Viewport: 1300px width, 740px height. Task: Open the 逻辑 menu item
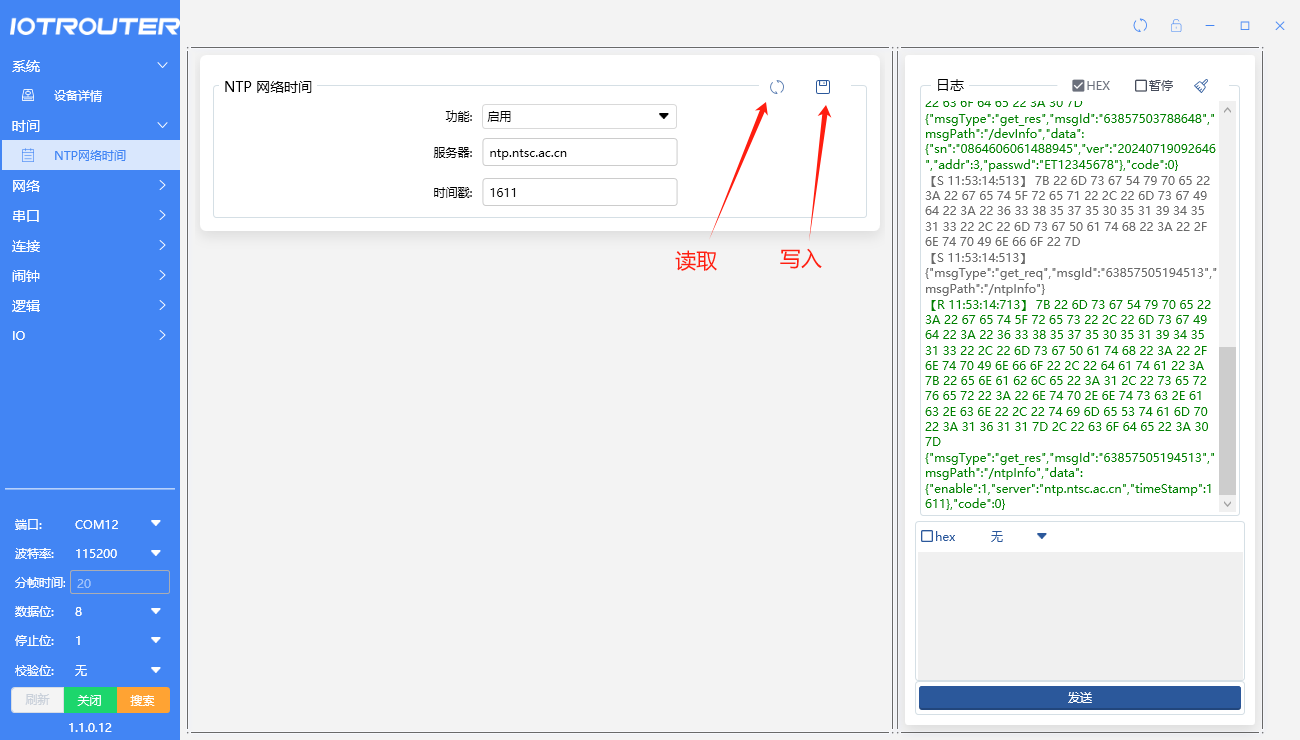[x=90, y=306]
